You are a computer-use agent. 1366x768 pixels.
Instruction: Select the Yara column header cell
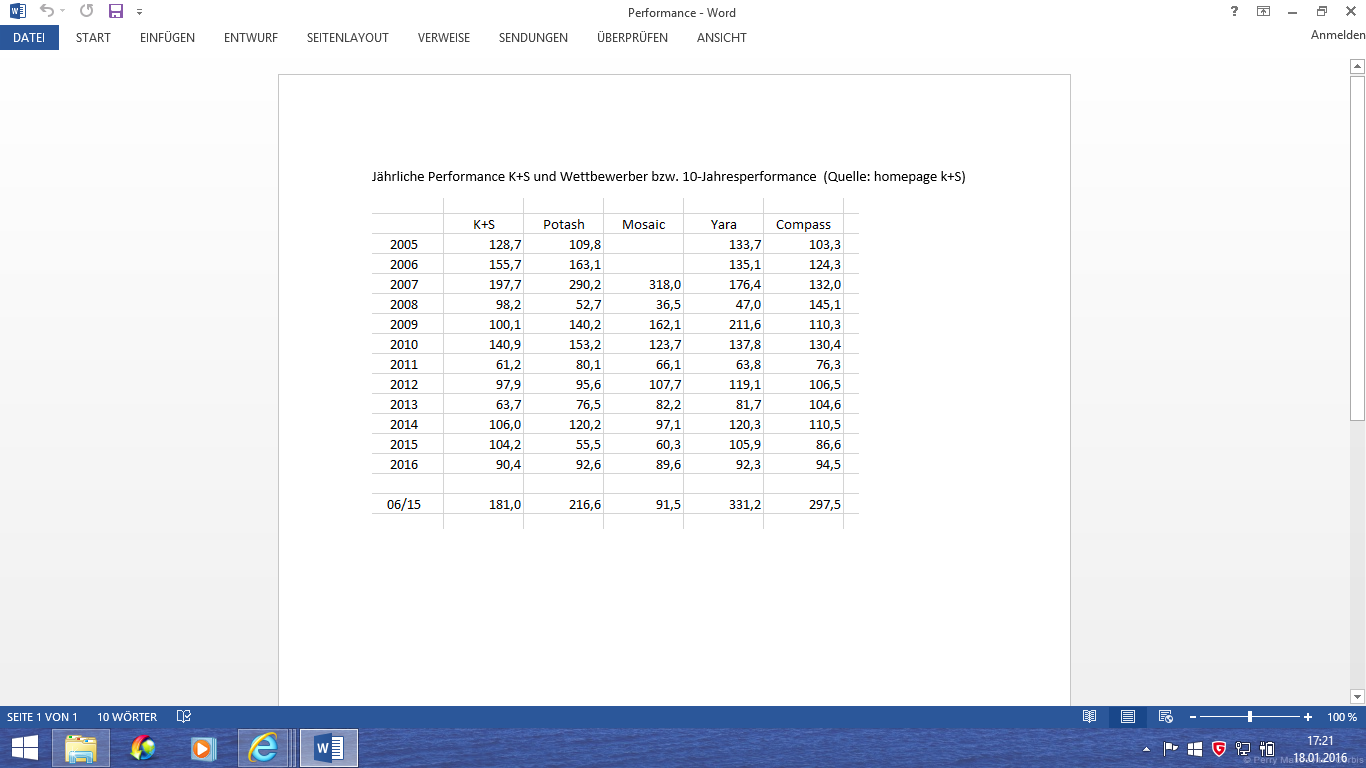click(724, 224)
